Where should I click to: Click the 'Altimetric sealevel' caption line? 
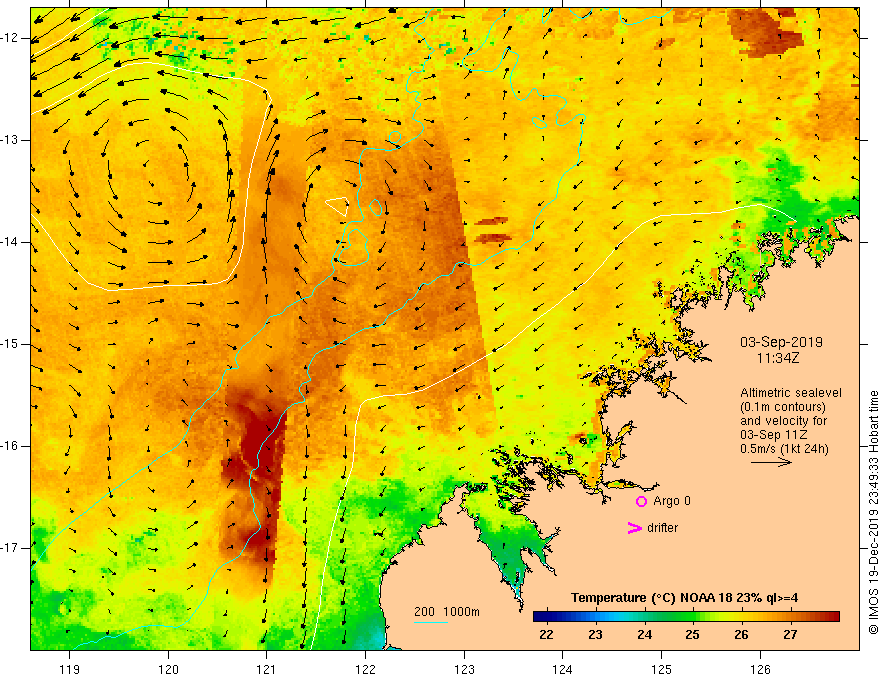coord(791,393)
